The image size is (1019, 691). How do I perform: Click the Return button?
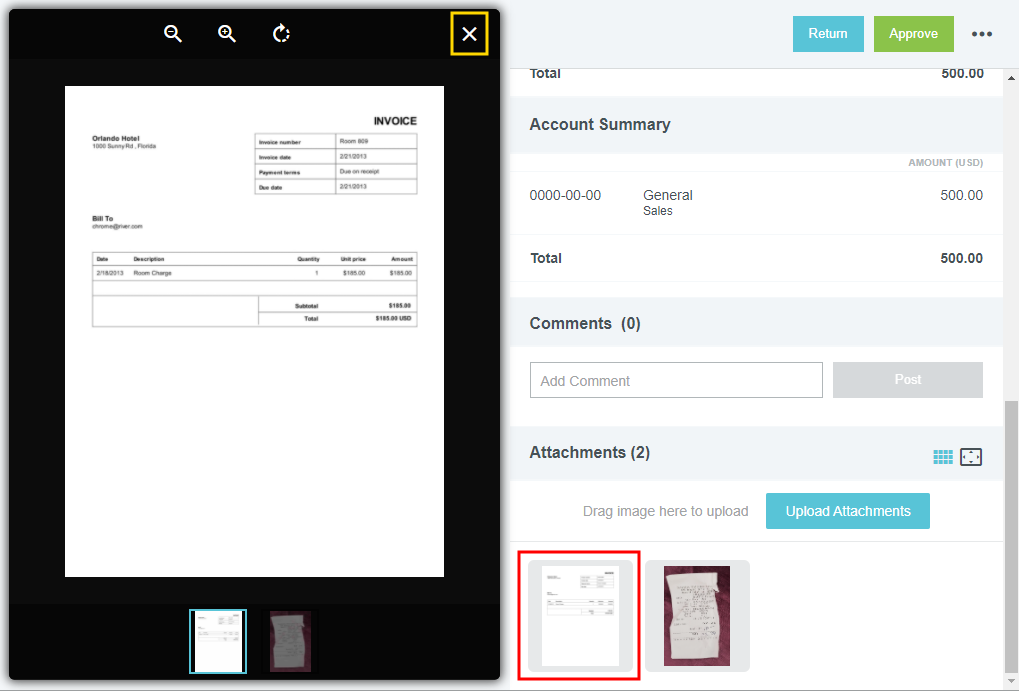(x=828, y=34)
